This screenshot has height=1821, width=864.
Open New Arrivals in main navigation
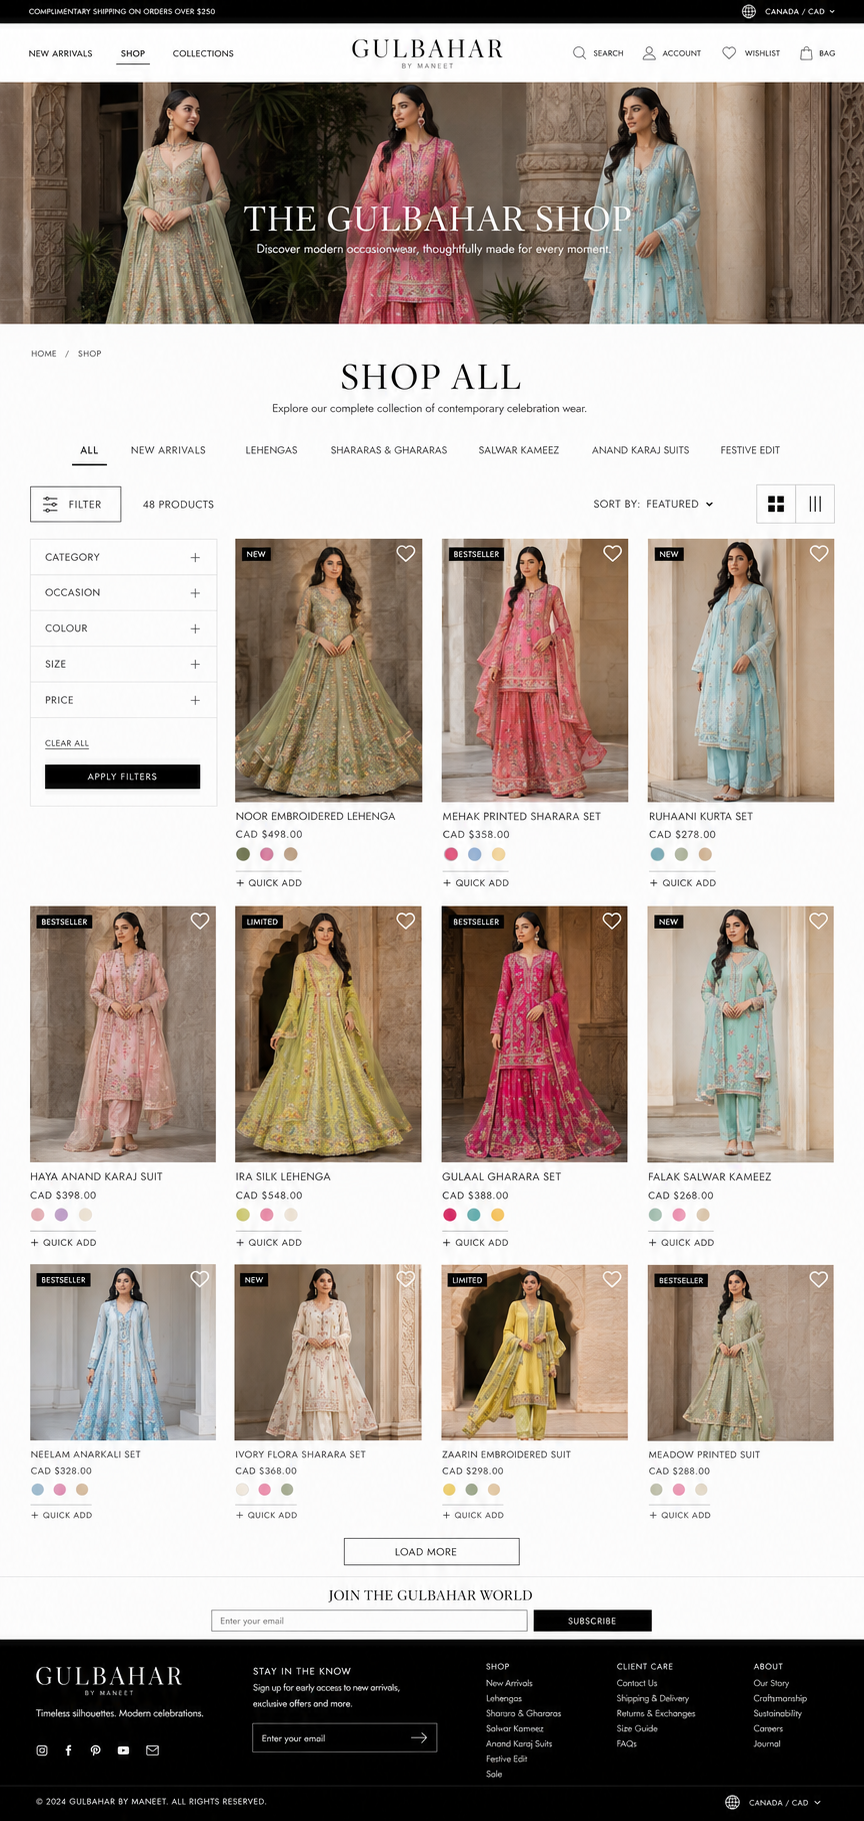click(x=60, y=53)
